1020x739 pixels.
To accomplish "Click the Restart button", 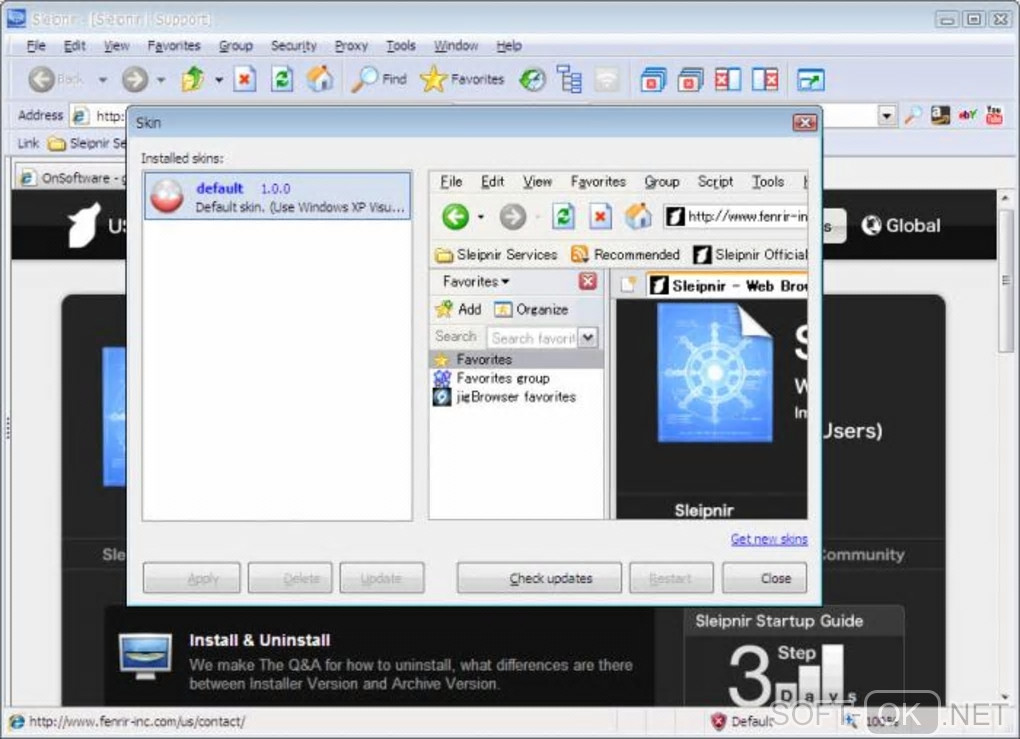I will 671,578.
